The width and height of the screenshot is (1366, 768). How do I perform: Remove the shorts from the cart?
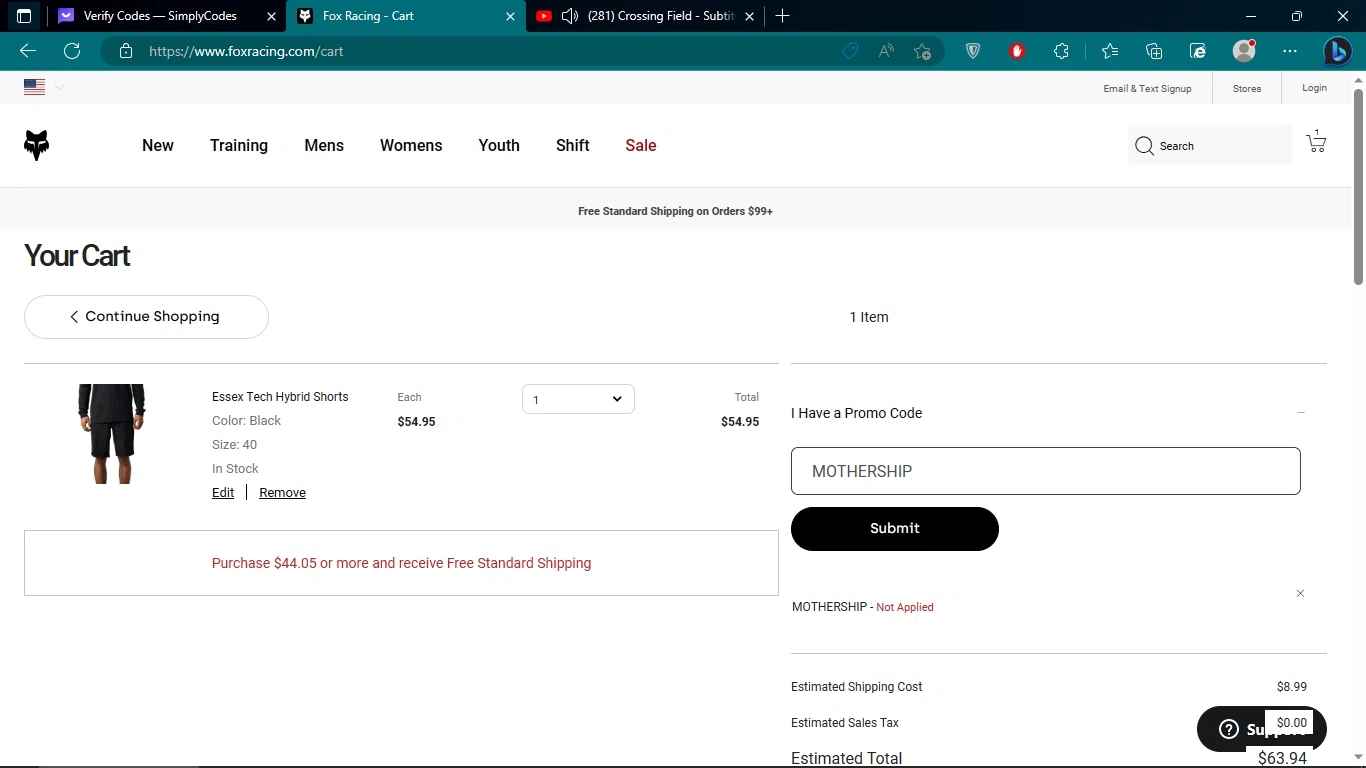point(282,493)
